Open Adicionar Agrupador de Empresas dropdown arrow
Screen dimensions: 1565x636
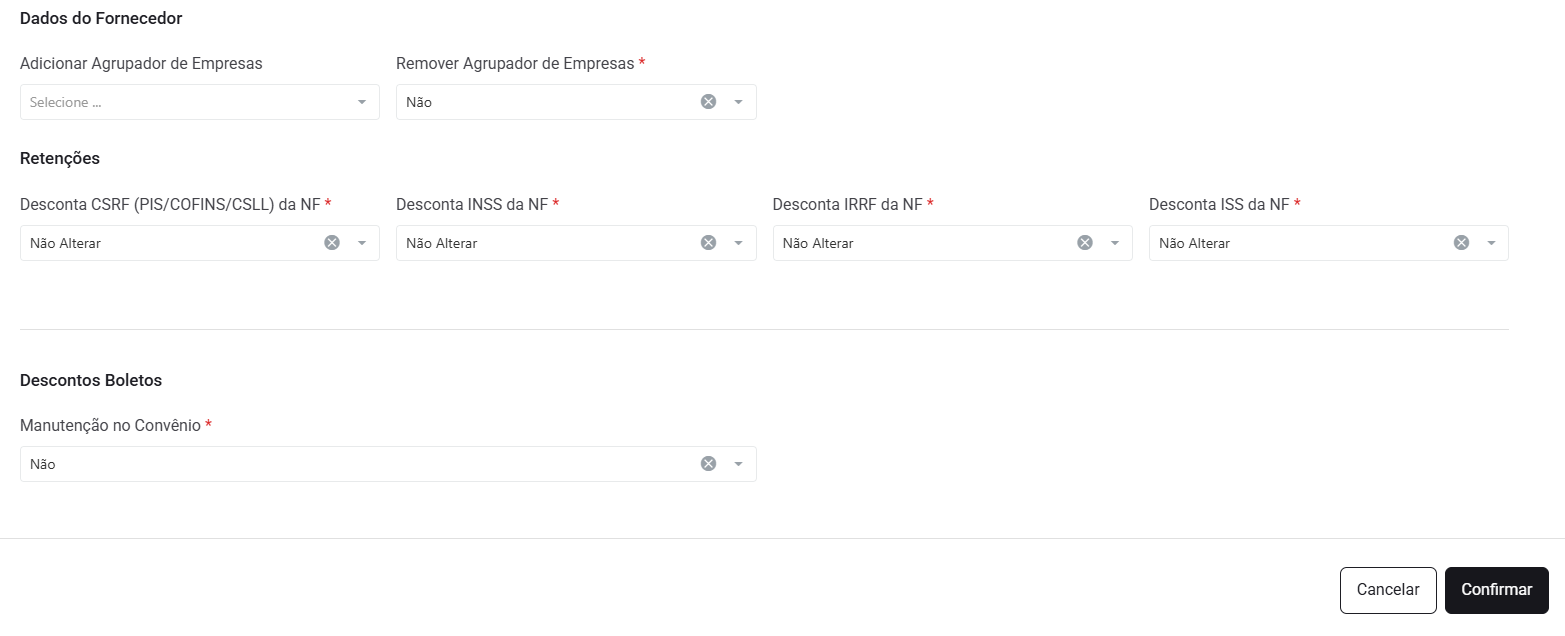tap(362, 102)
